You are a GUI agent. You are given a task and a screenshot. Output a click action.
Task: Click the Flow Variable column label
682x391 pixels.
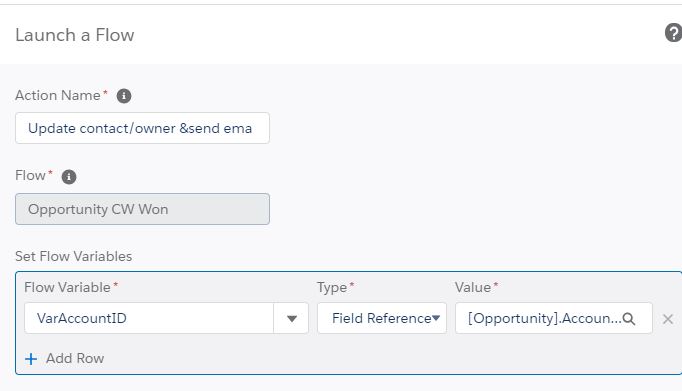point(67,287)
